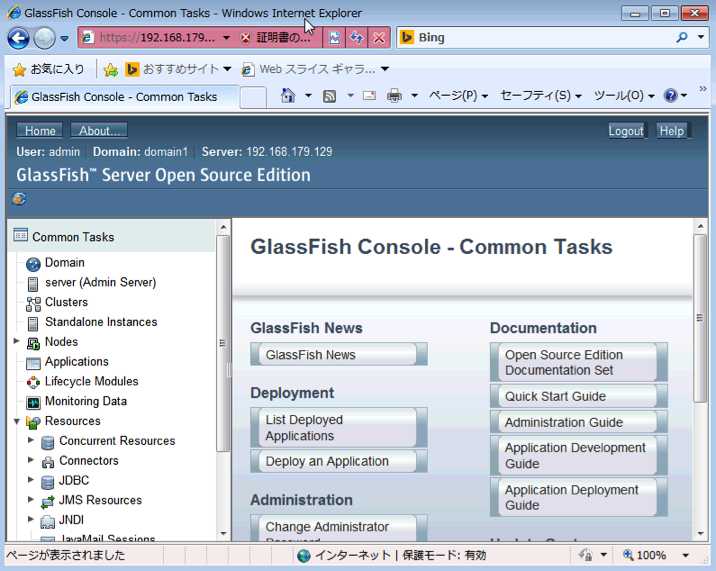Click the Logout button

coord(626,131)
